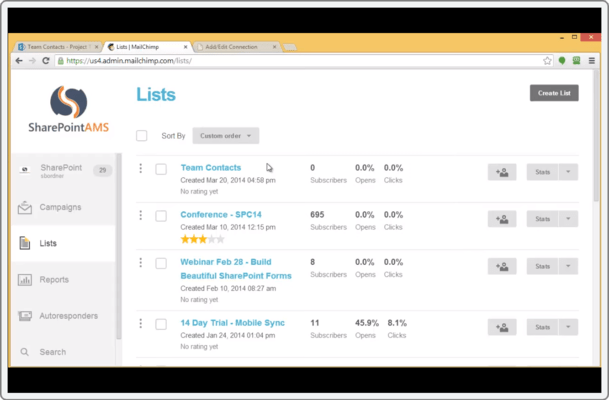Open the Campaigns envelope icon in sidebar
609x400 pixels.
click(25, 207)
